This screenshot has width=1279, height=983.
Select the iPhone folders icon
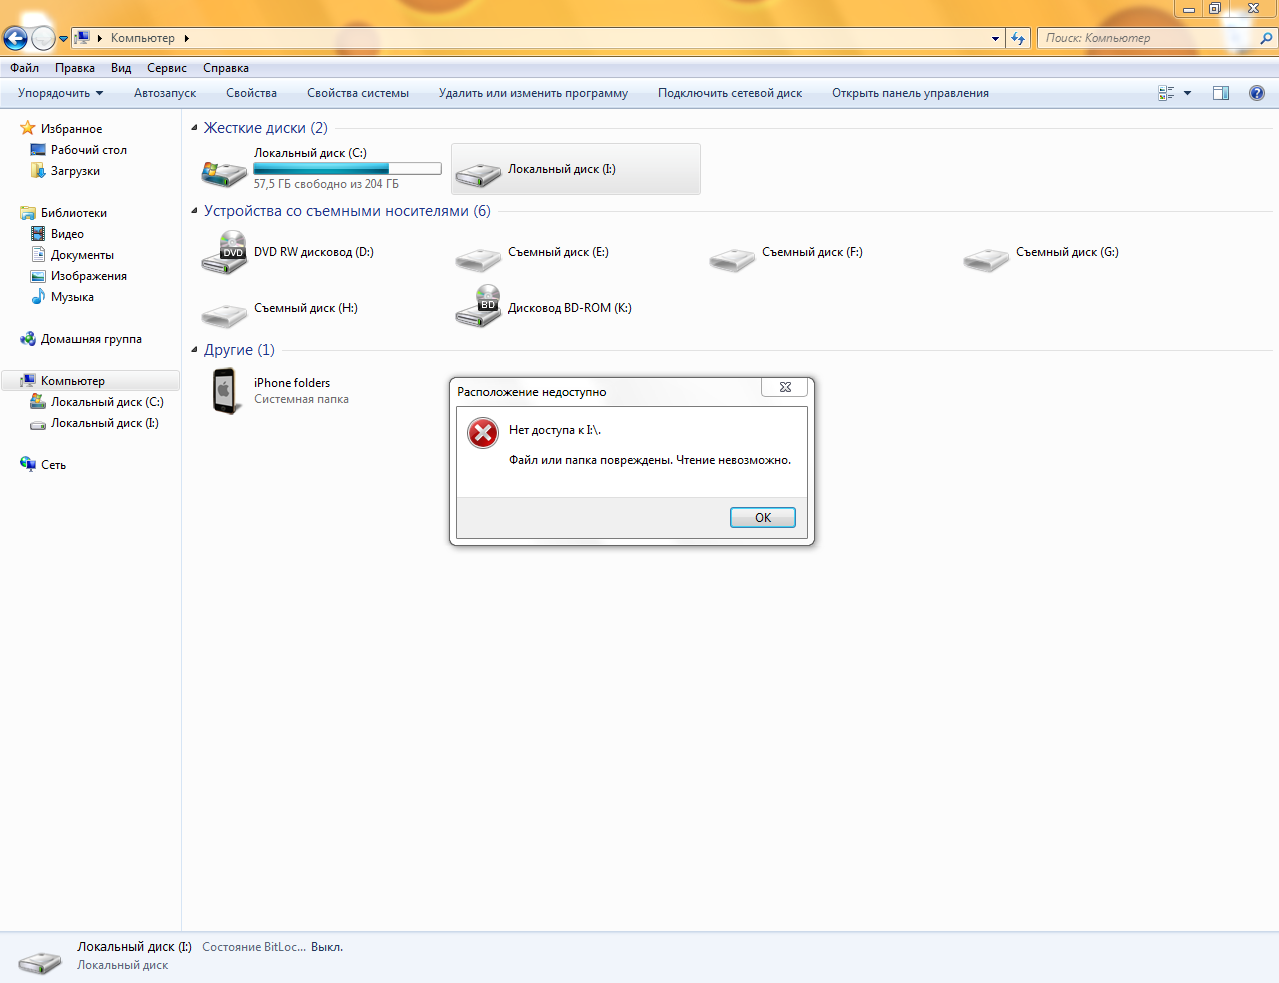tap(224, 391)
